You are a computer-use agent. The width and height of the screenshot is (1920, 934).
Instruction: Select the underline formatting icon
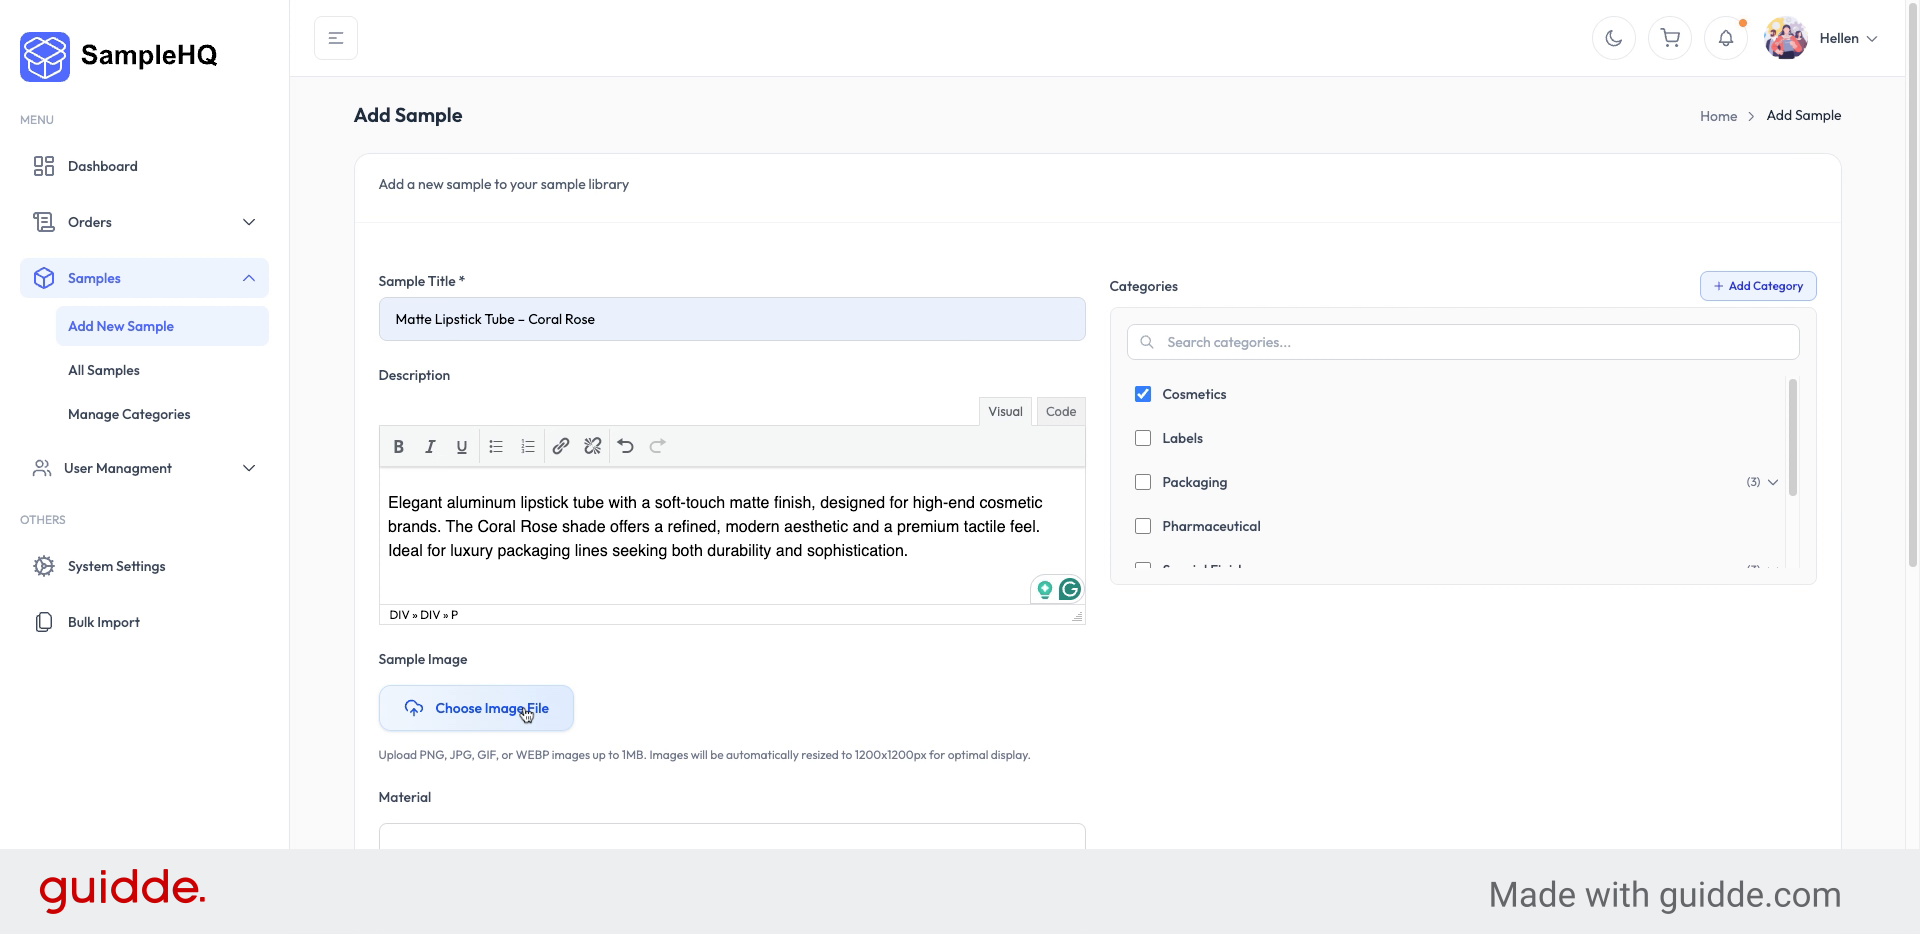461,447
